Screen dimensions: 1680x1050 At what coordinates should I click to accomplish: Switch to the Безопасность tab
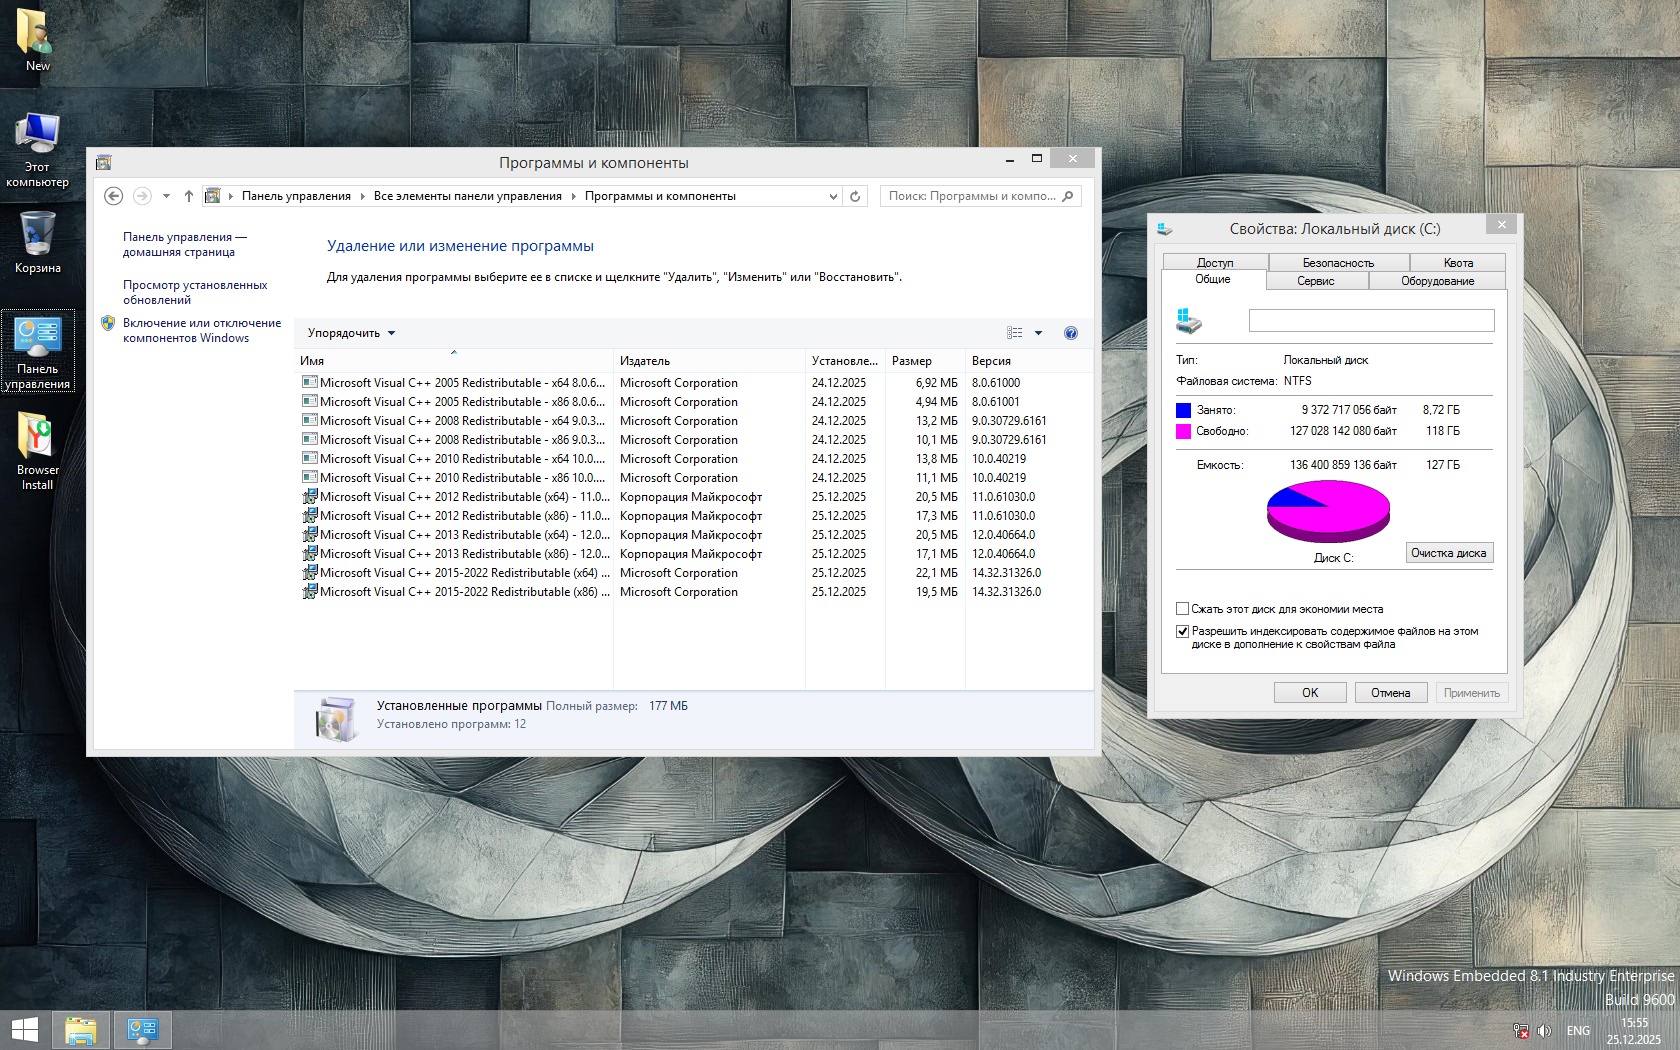tap(1338, 263)
